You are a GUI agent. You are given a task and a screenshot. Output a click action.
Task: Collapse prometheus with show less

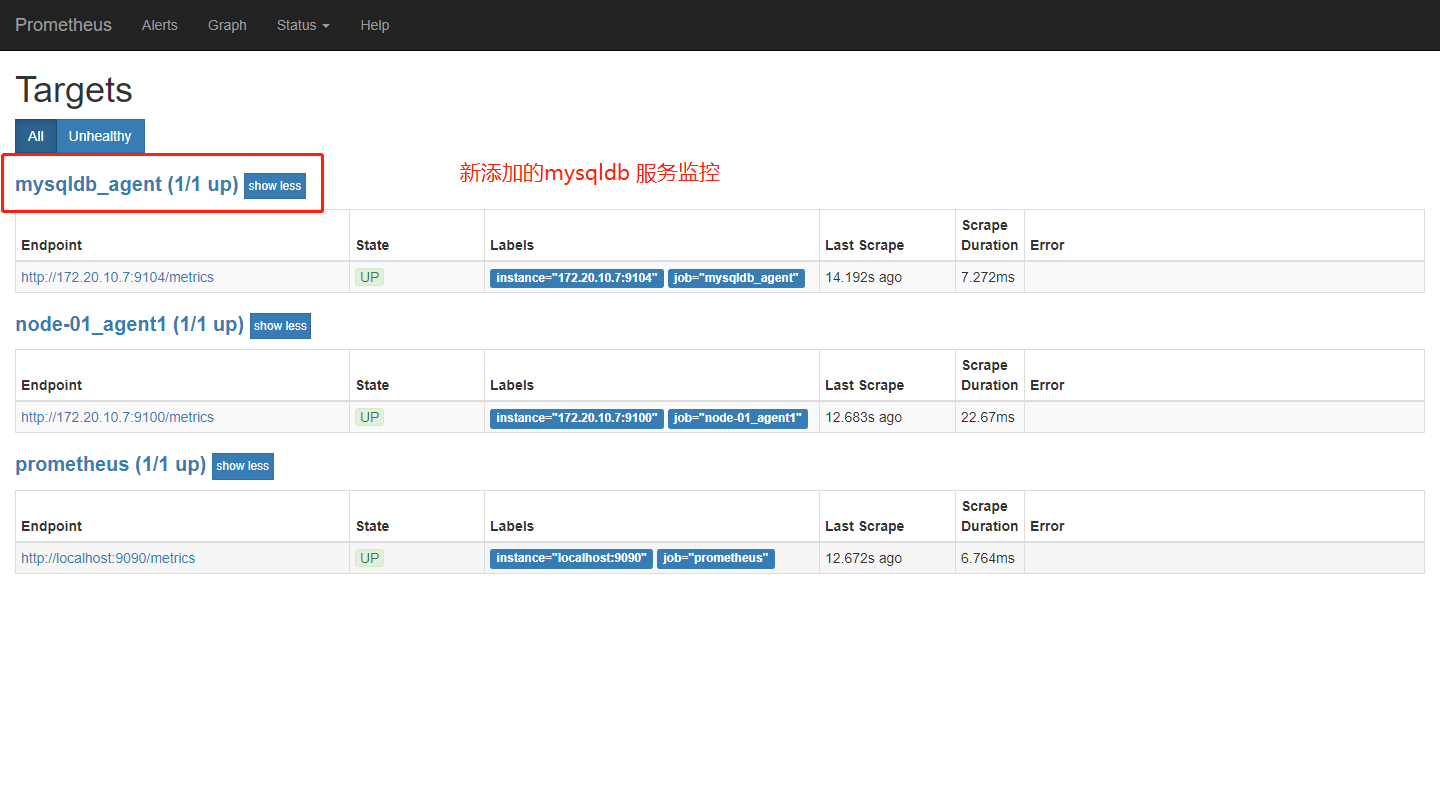[x=243, y=466]
